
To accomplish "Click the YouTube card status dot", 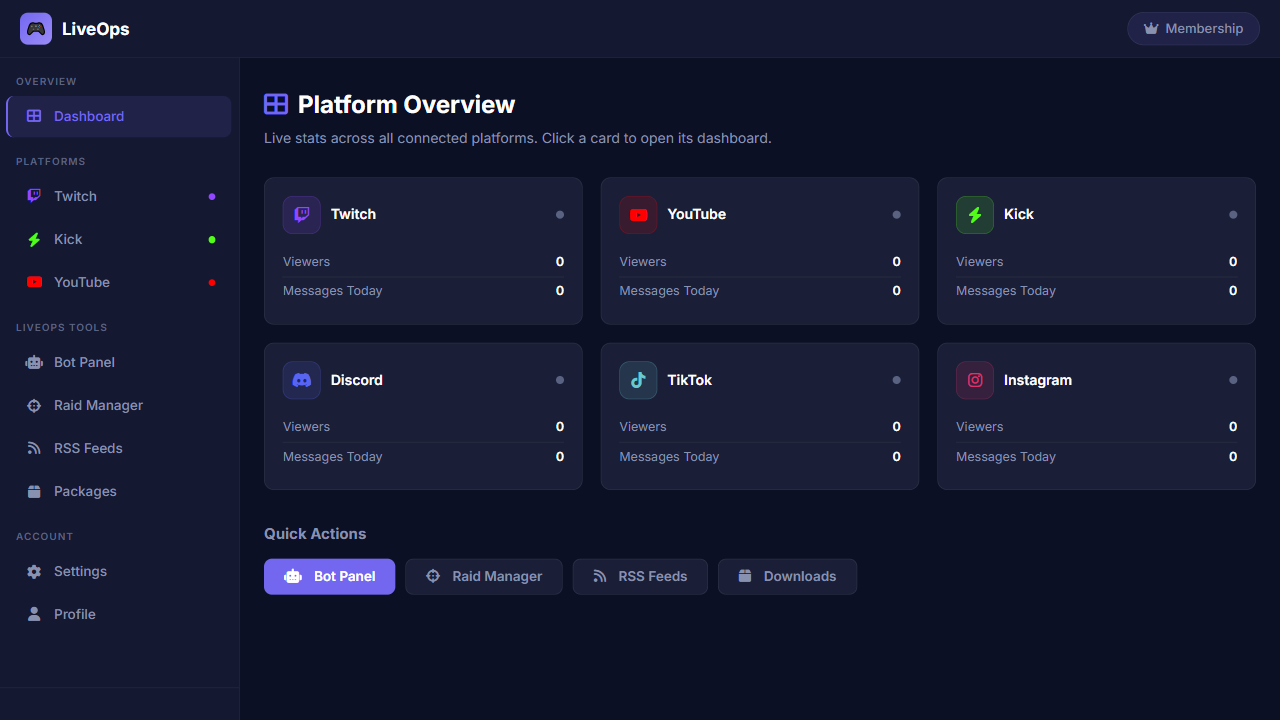I will [x=897, y=215].
